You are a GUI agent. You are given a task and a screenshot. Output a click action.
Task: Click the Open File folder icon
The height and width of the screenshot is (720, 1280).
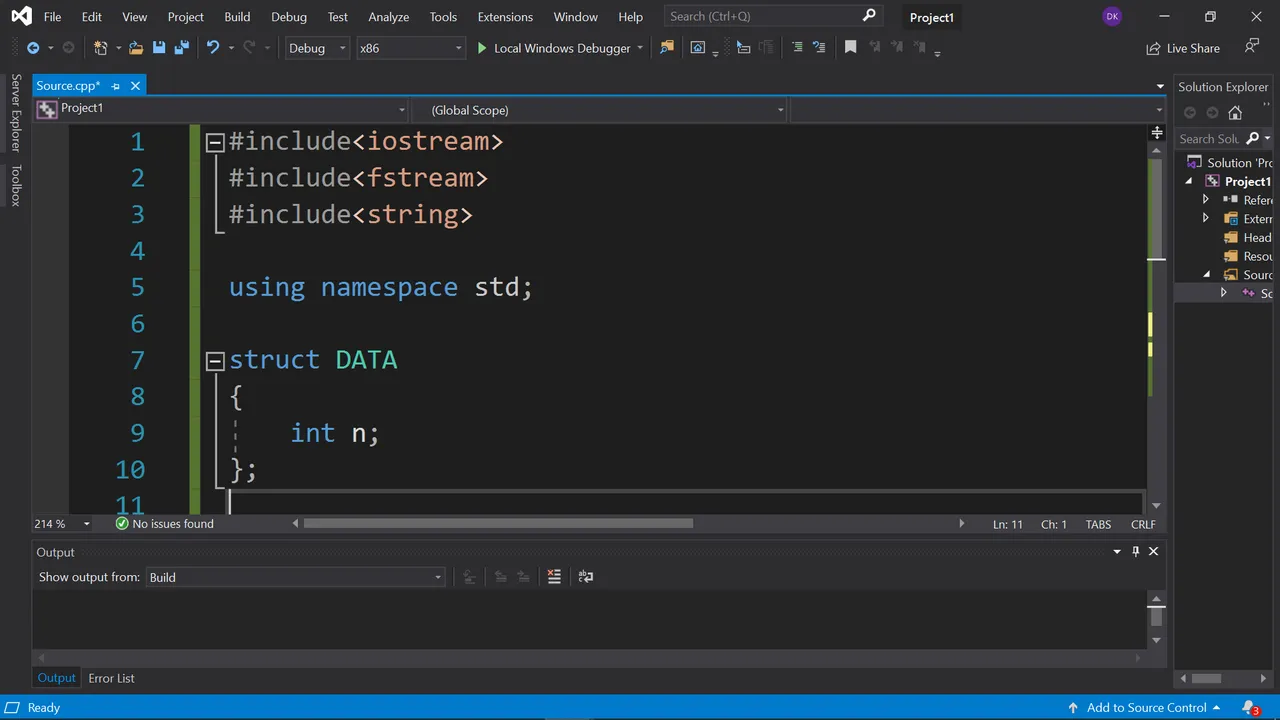(x=136, y=48)
